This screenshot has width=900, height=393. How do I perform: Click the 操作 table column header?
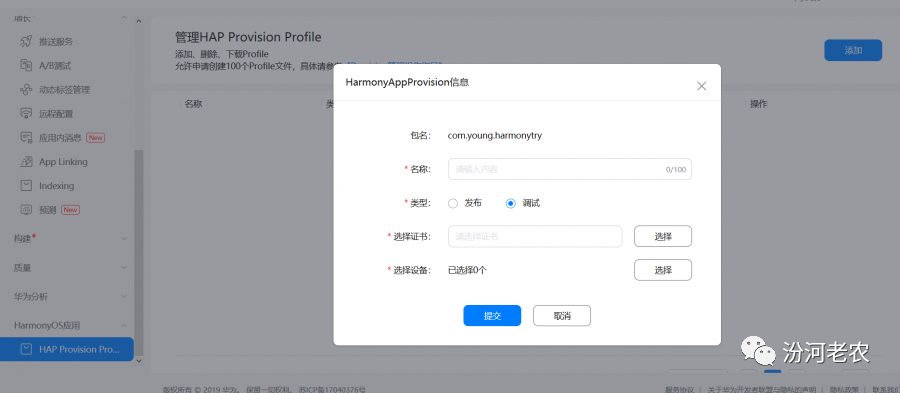pyautogui.click(x=759, y=104)
